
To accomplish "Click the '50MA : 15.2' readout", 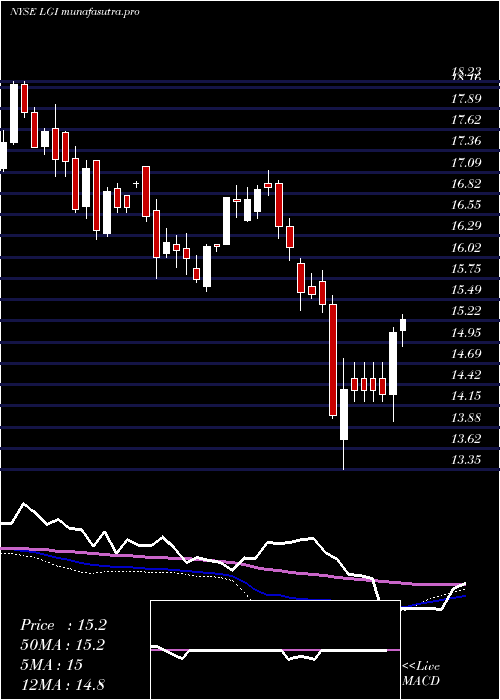I will (63, 646).
